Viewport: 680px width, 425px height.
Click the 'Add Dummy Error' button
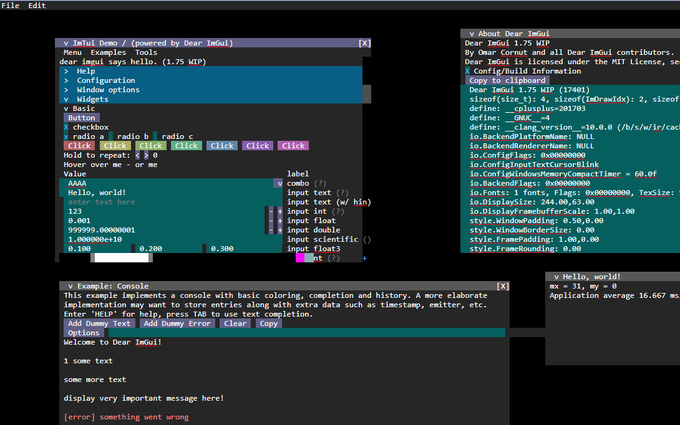click(x=177, y=324)
